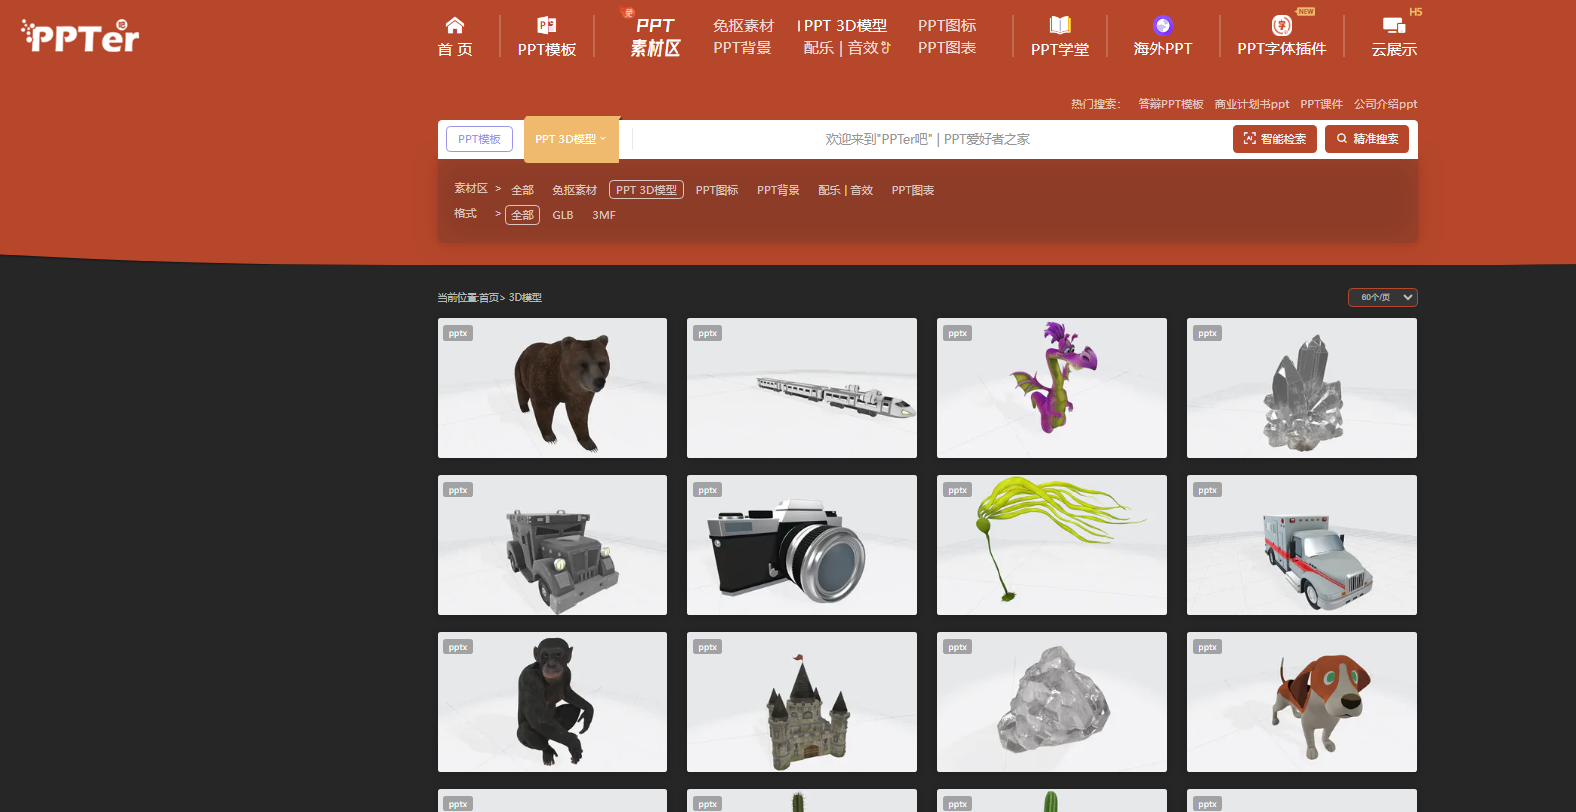Click the 3D模型 breadcrumb link
1576x812 pixels.
click(525, 298)
